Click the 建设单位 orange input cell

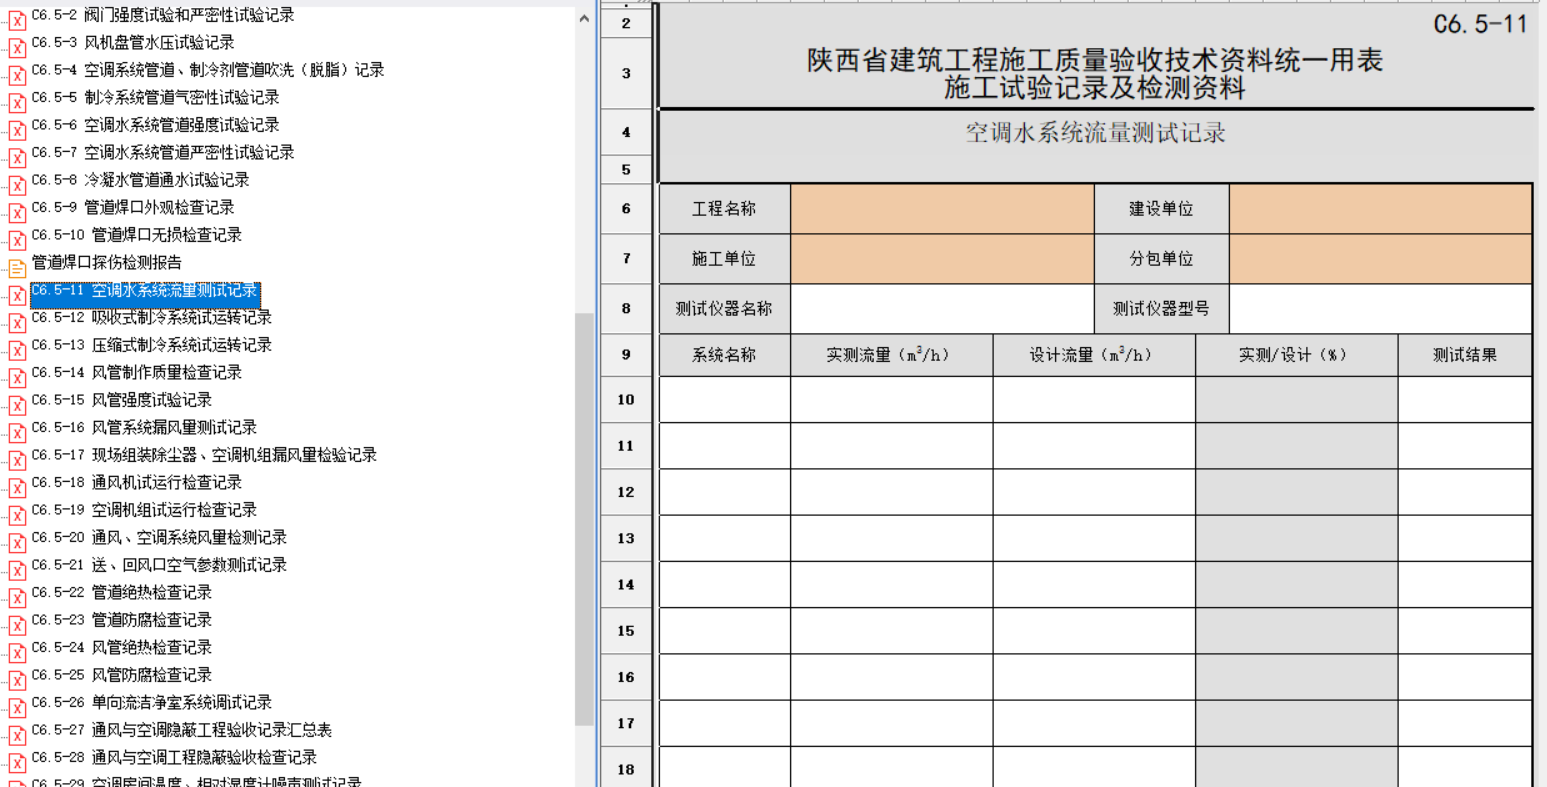point(1380,209)
